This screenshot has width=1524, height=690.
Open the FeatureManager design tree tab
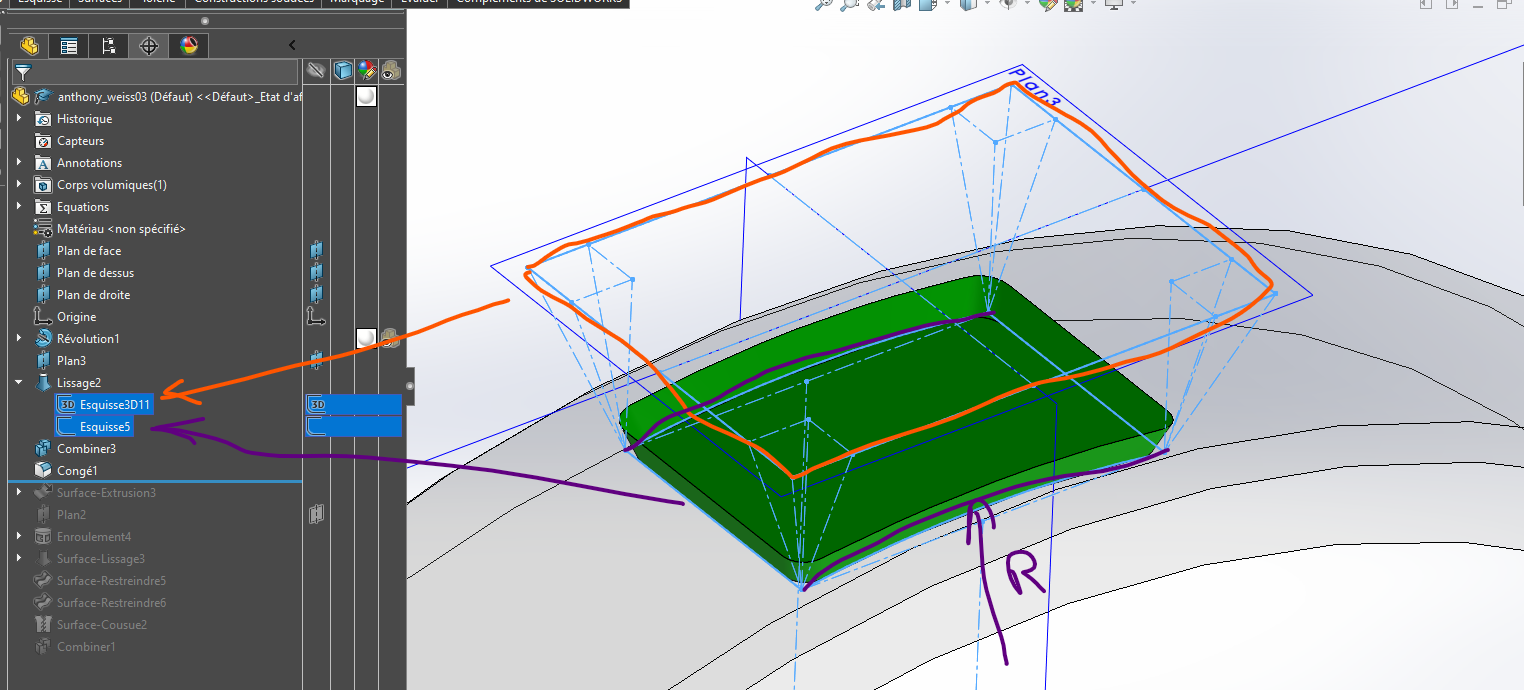click(29, 46)
